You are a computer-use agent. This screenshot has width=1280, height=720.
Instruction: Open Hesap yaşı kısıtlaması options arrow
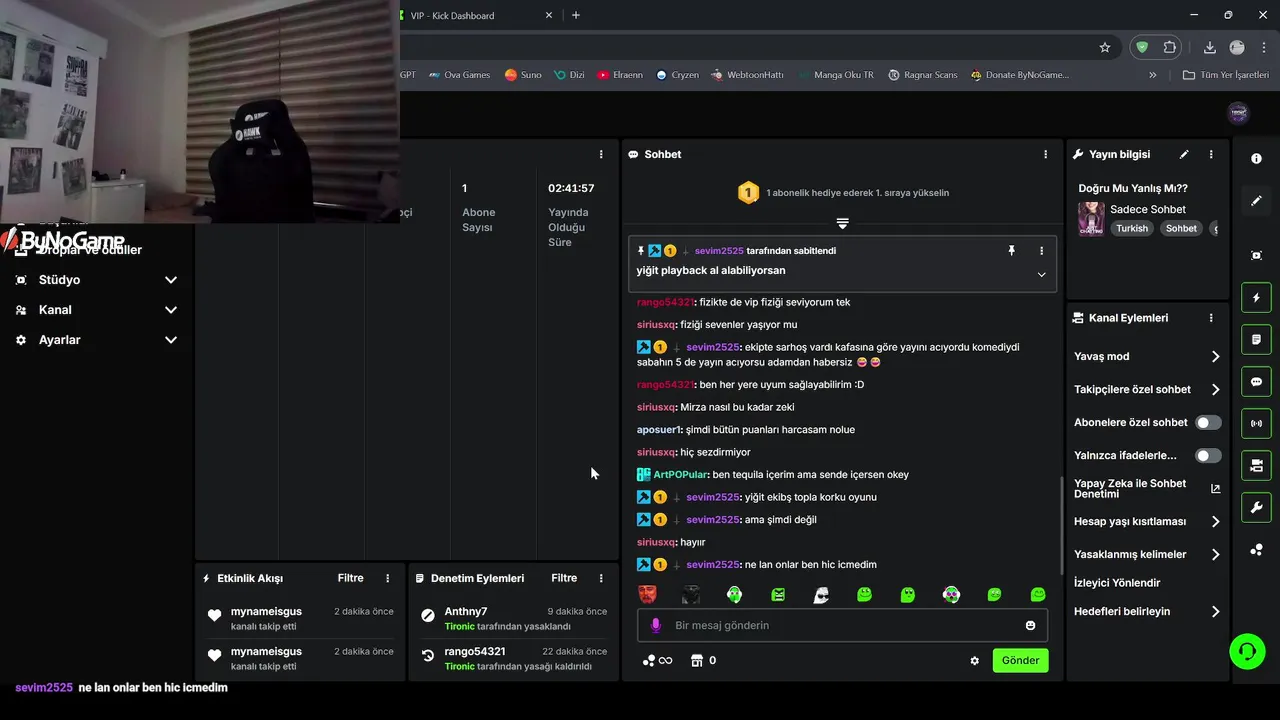click(1215, 521)
